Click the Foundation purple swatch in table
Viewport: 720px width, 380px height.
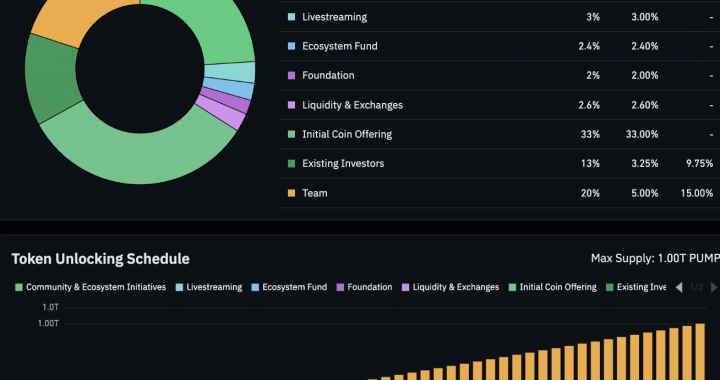[x=291, y=76]
